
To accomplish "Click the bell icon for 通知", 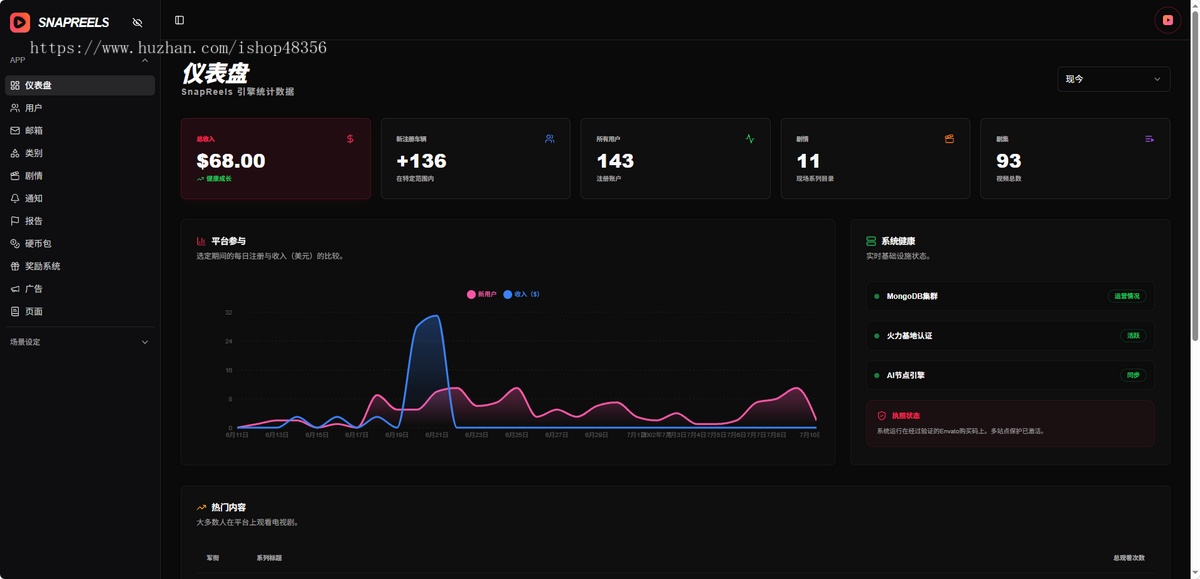I will pos(15,199).
